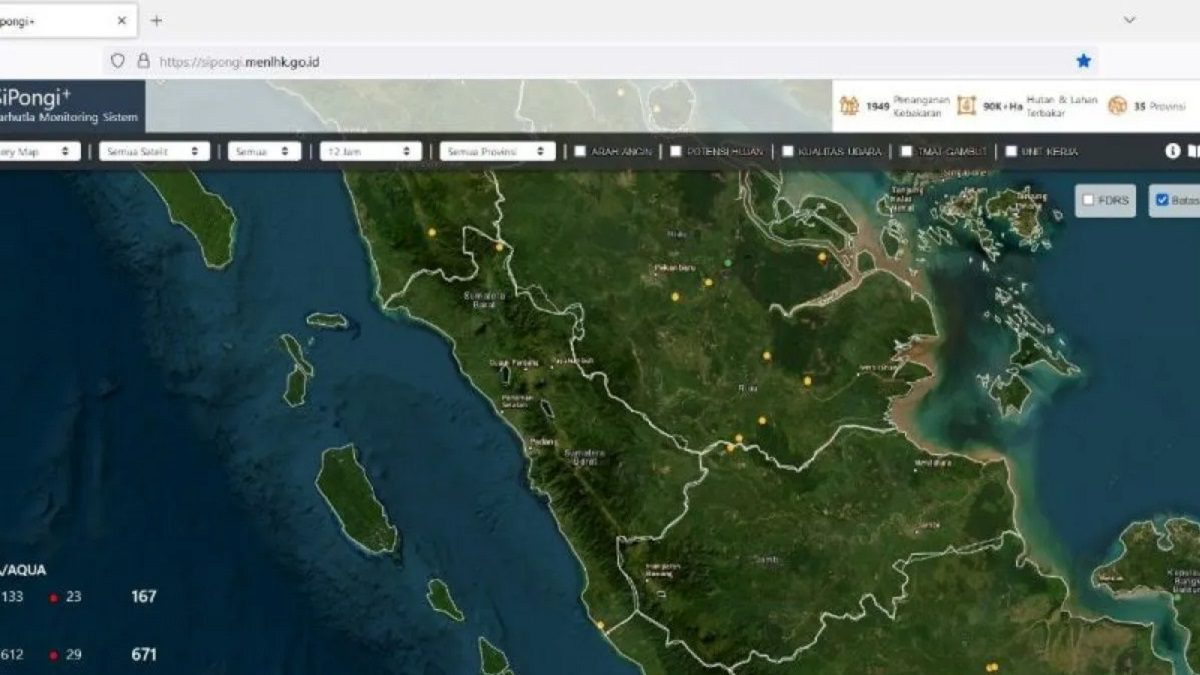Check the FDRS layer checkbox
Image resolution: width=1200 pixels, height=675 pixels.
[x=1088, y=200]
